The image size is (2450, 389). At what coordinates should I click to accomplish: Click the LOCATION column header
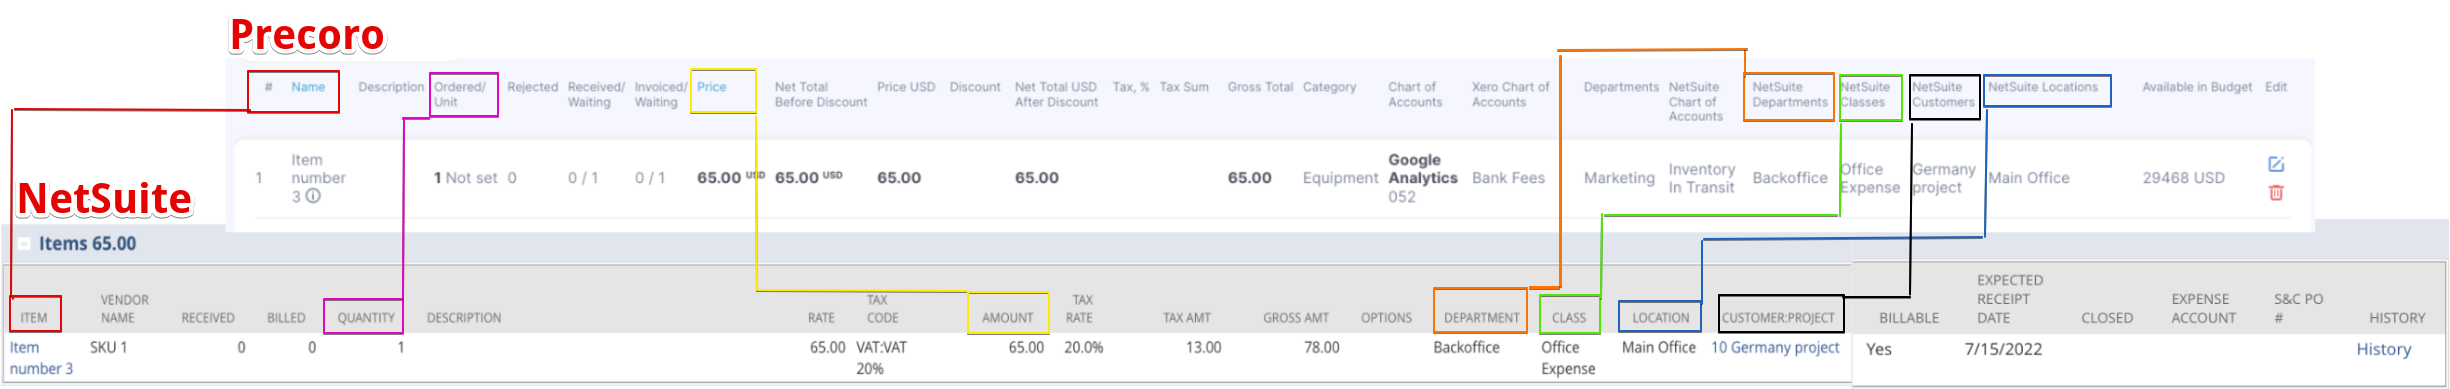point(1660,318)
